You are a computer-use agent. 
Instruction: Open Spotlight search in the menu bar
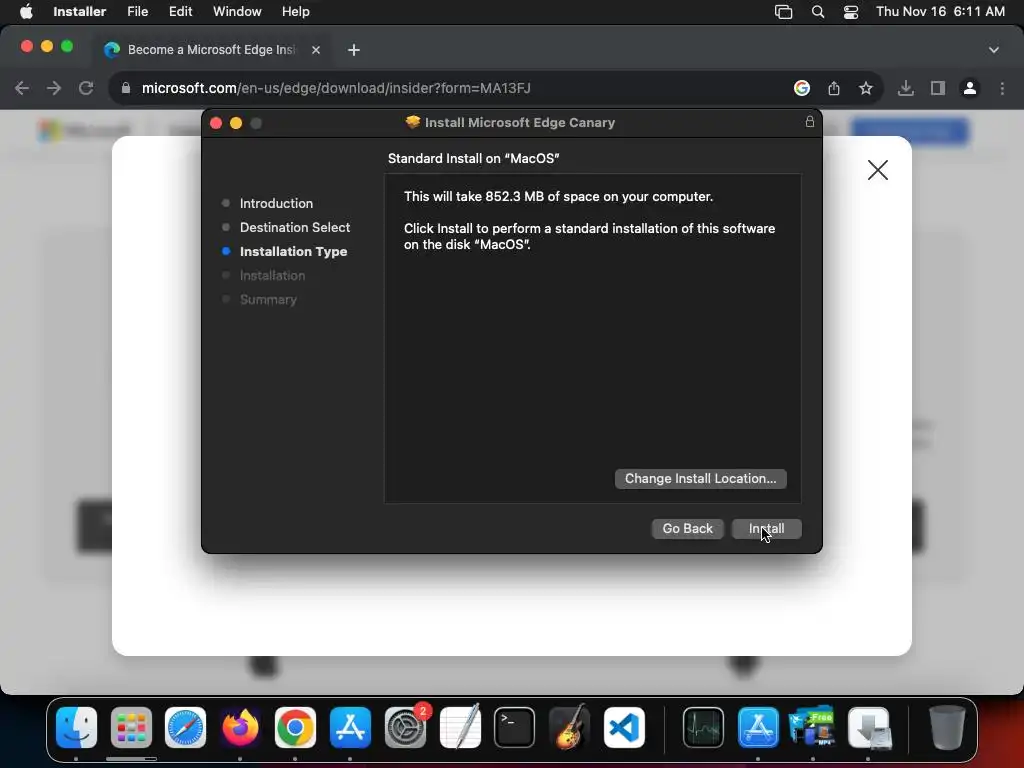(x=817, y=12)
